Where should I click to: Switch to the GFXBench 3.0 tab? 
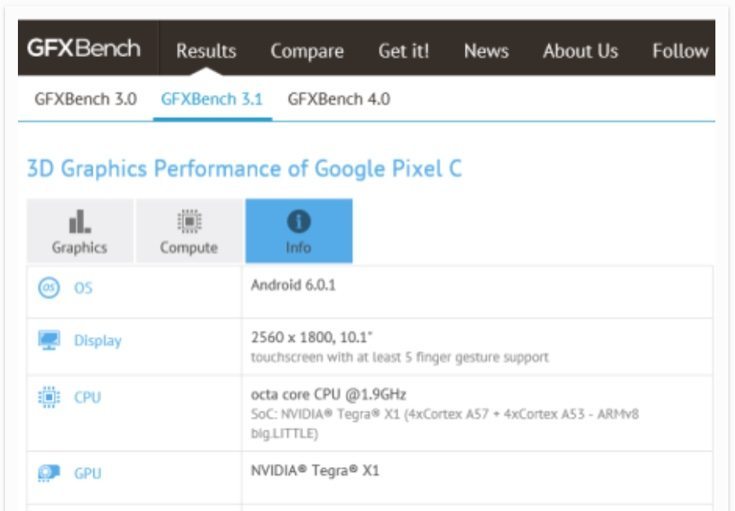point(85,99)
